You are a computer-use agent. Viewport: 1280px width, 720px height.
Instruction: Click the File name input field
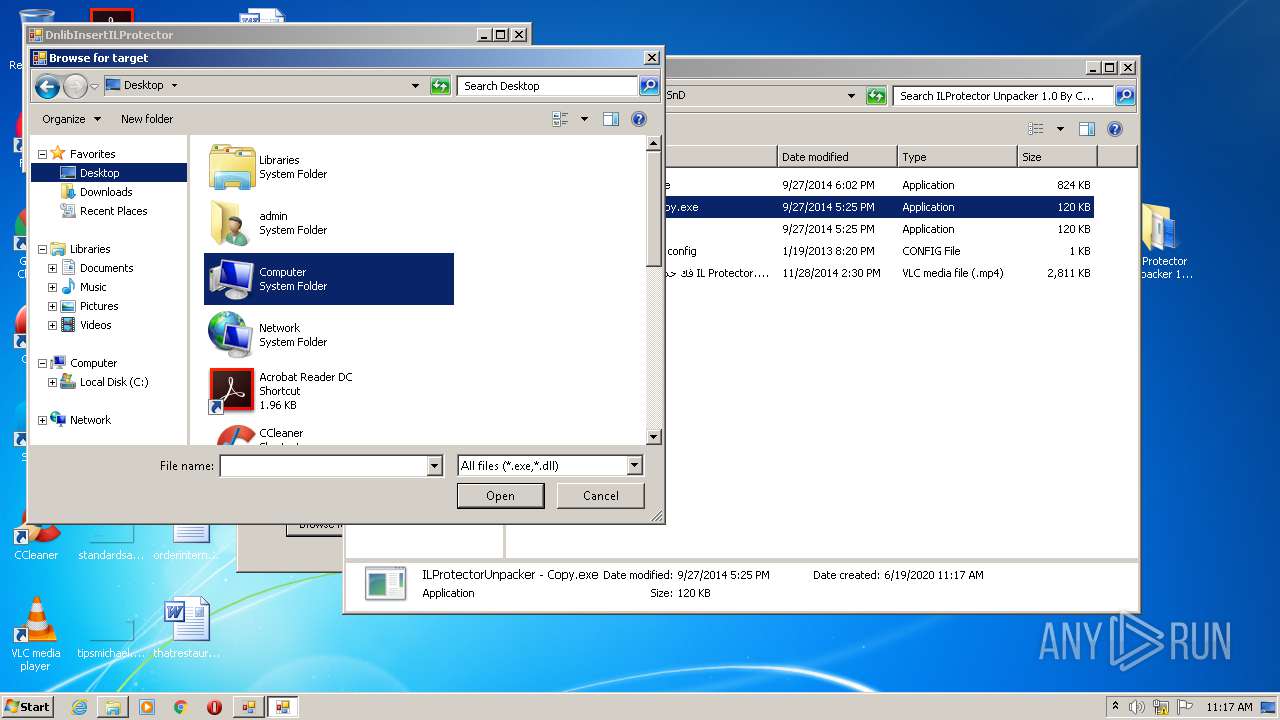point(324,466)
